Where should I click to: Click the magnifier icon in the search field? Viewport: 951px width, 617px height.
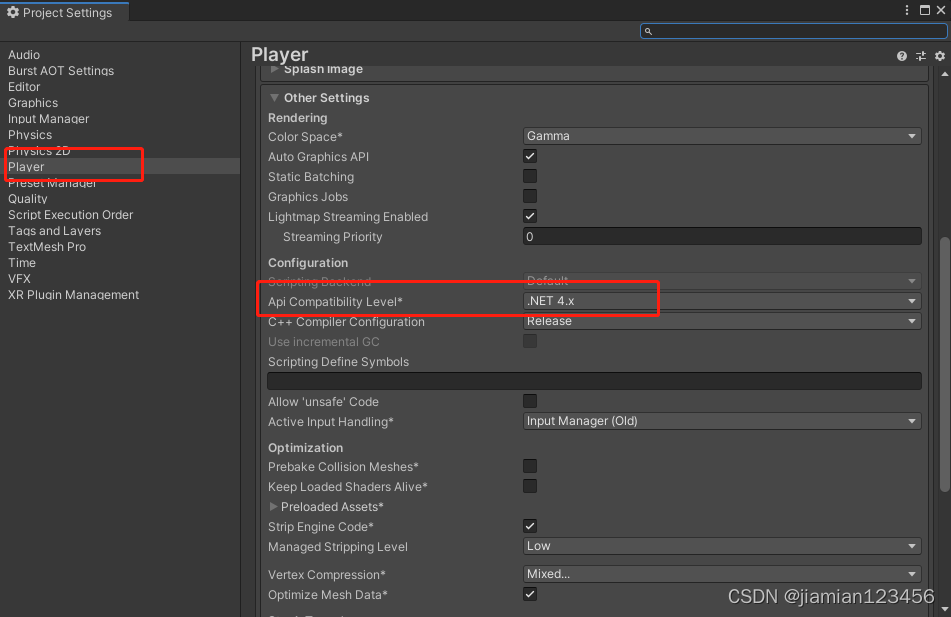[x=649, y=30]
